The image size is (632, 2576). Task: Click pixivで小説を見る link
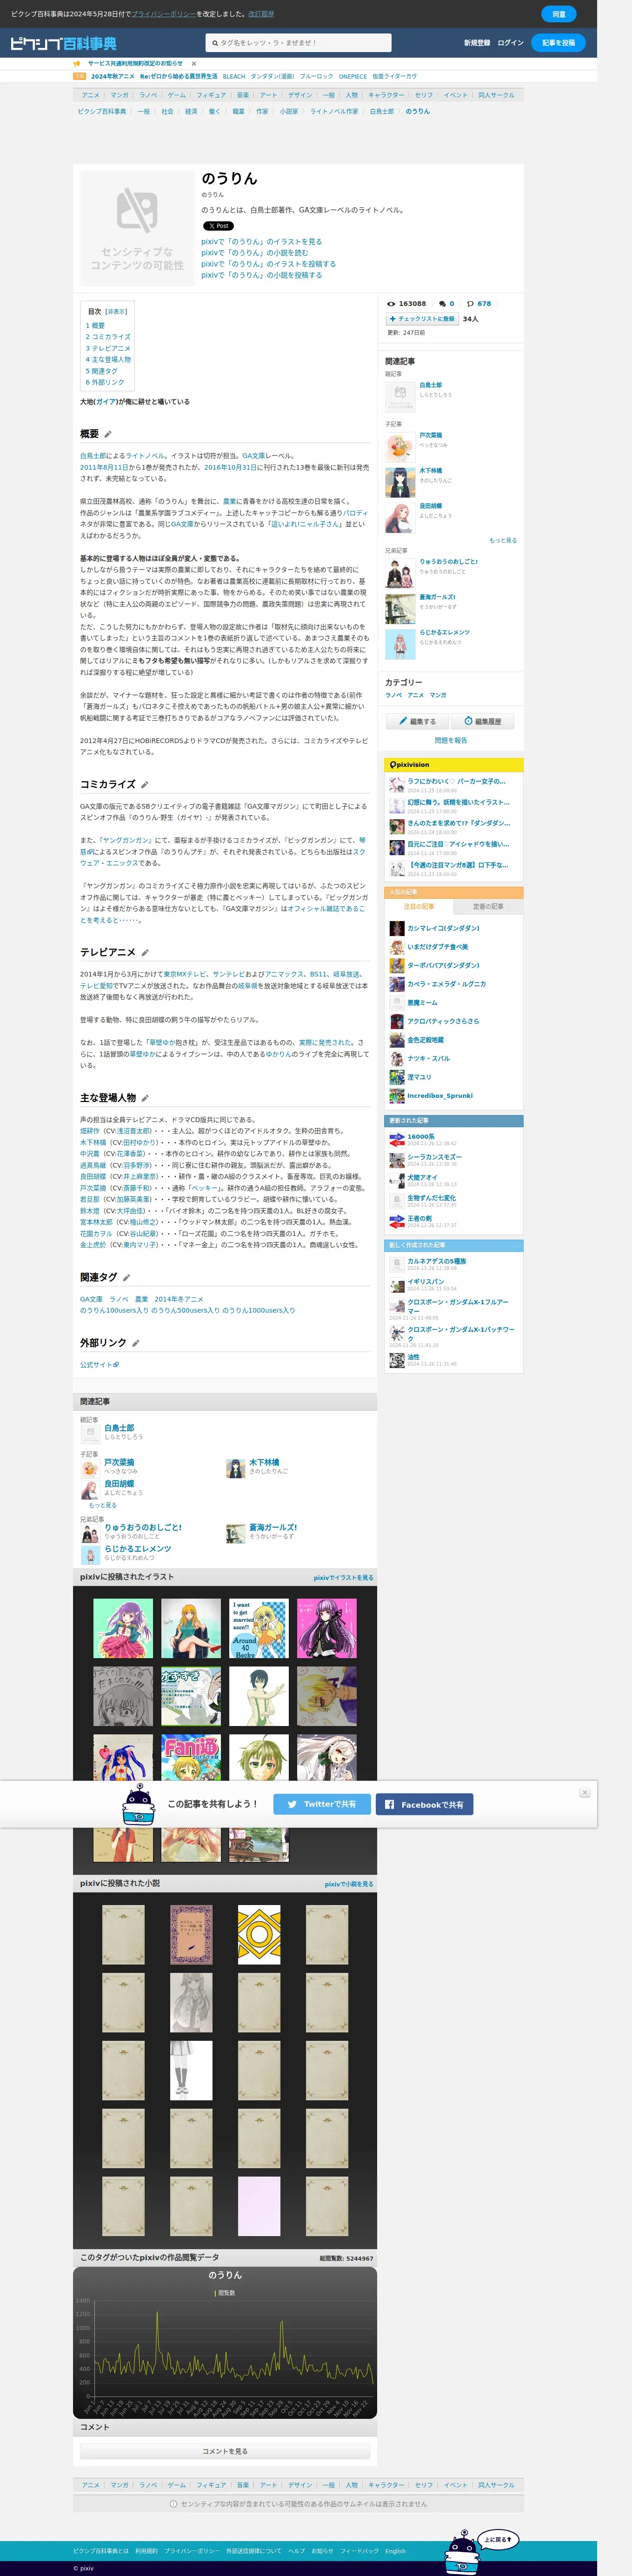point(349,1884)
